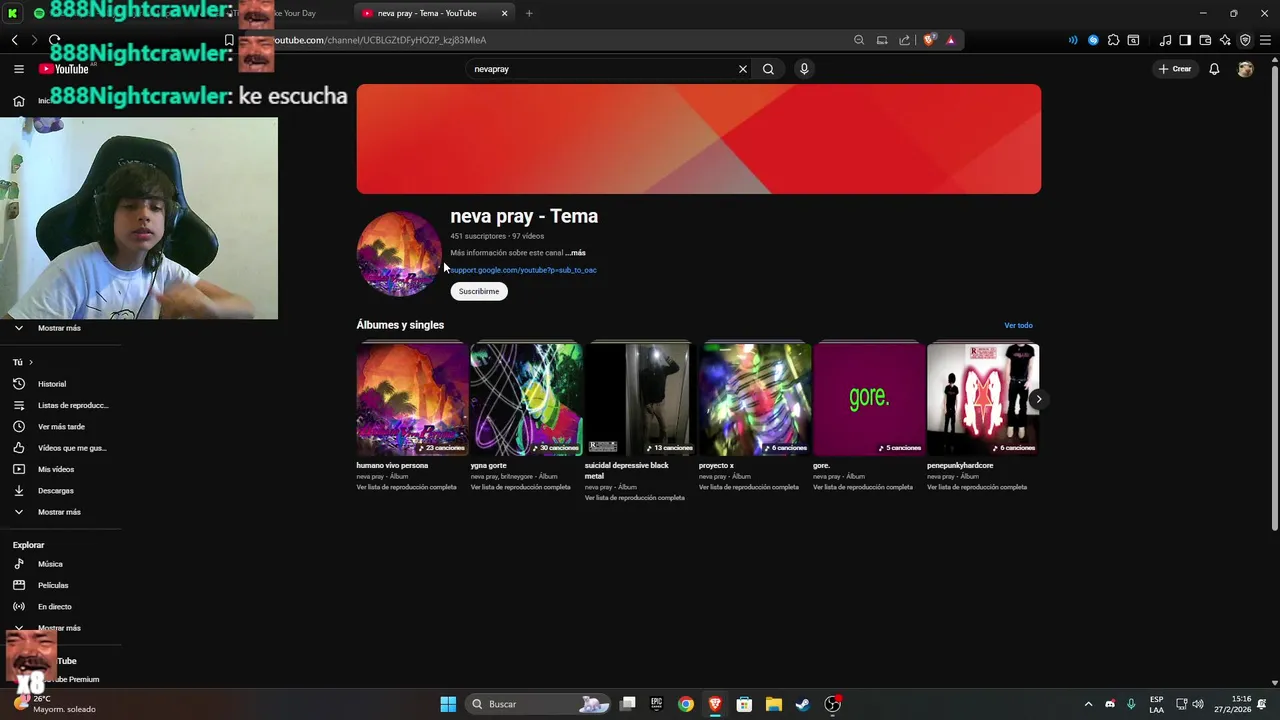The image size is (1280, 720).
Task: Go to the YouTube home logo
Action: tap(64, 69)
